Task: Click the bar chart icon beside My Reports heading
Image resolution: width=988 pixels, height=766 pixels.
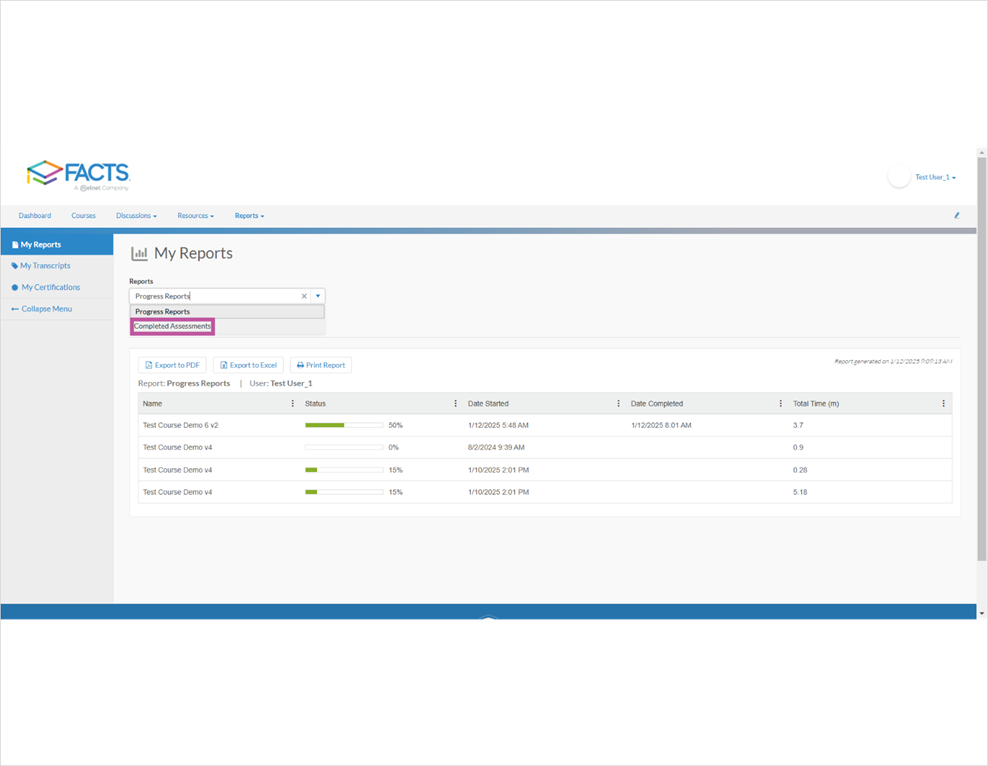Action: click(x=139, y=253)
